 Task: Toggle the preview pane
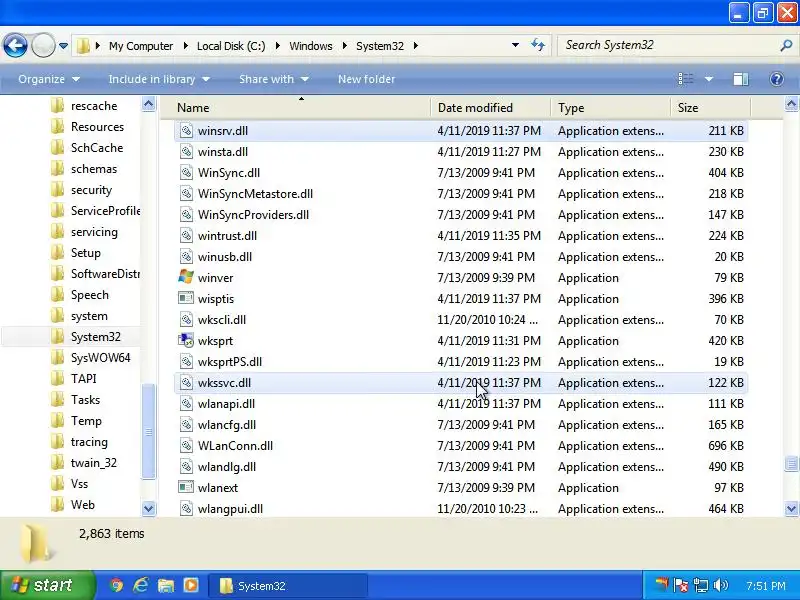(x=740, y=79)
